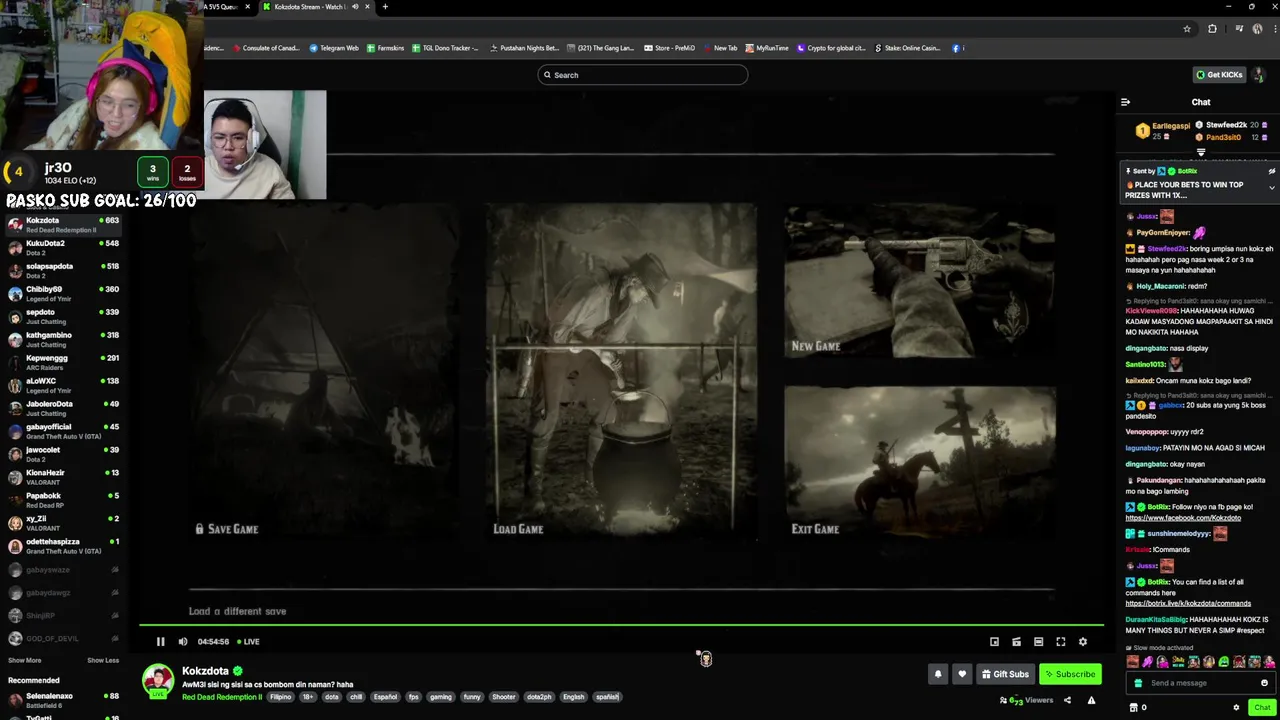Image resolution: width=1280 pixels, height=720 pixels.
Task: Open a new browser tab
Action: tap(385, 7)
